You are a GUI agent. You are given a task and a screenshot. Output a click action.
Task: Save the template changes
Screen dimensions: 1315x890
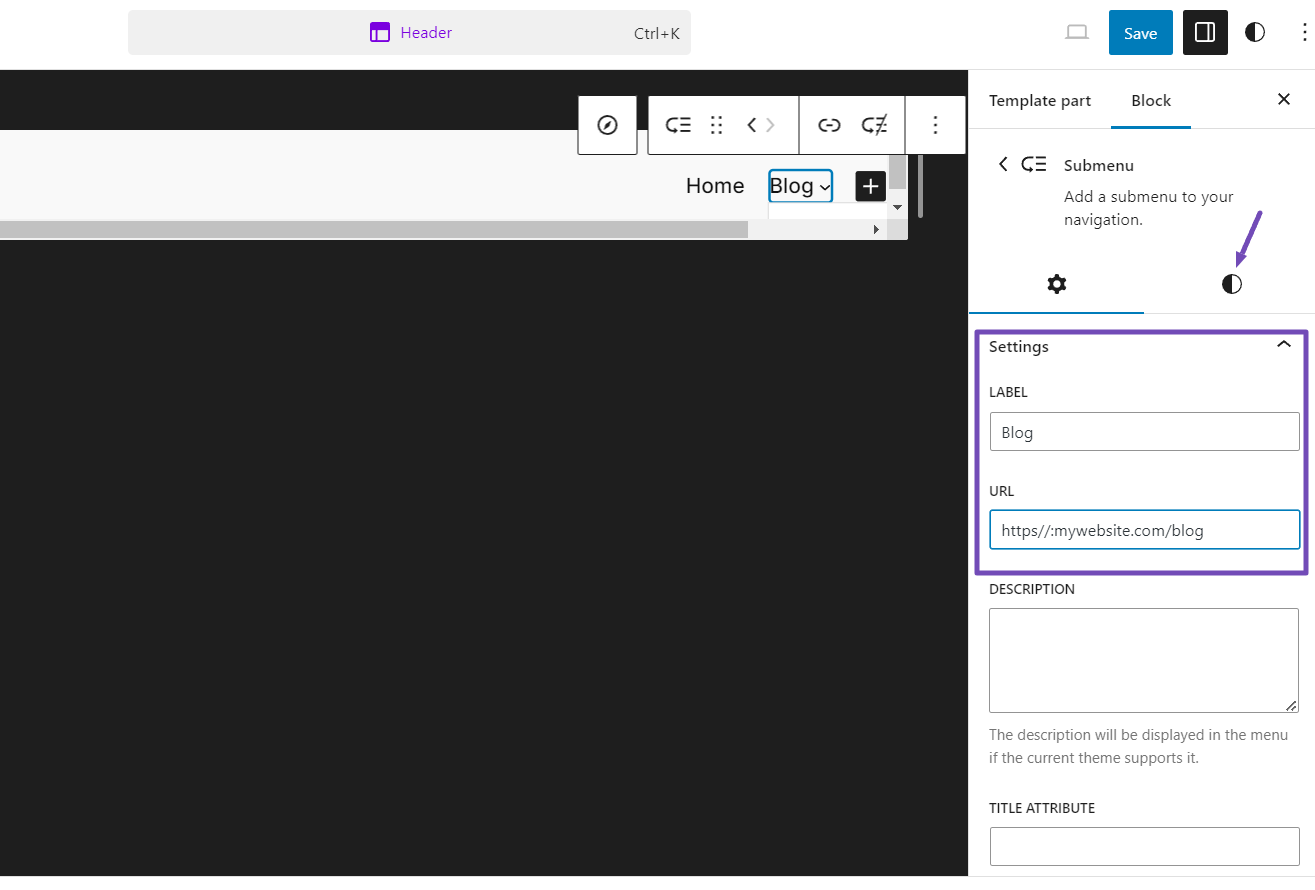(x=1140, y=33)
